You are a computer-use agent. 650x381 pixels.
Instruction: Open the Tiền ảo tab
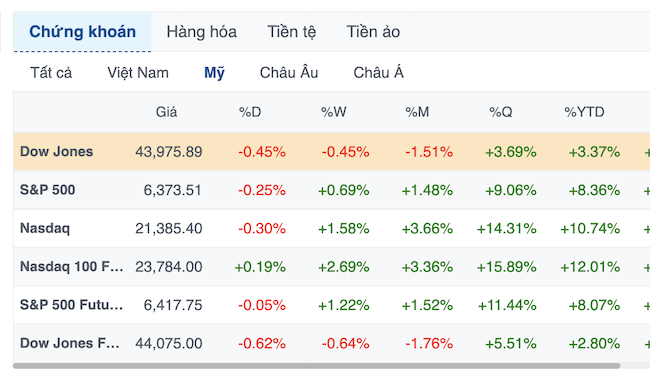373,32
